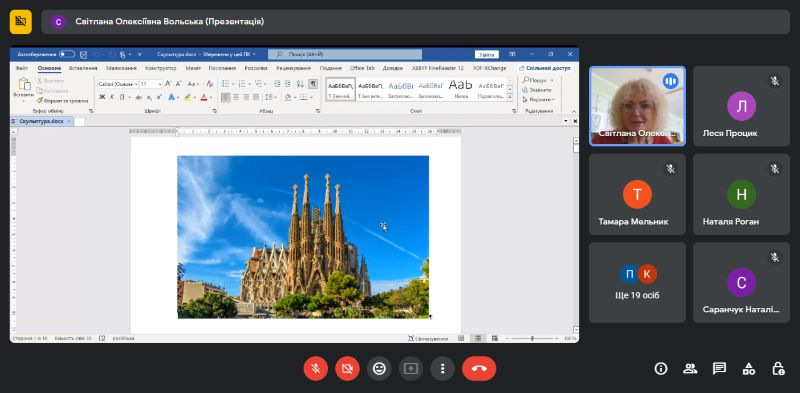Select the Тамара Мельник participant tile
Screen dimensions: 800x393
(637, 194)
